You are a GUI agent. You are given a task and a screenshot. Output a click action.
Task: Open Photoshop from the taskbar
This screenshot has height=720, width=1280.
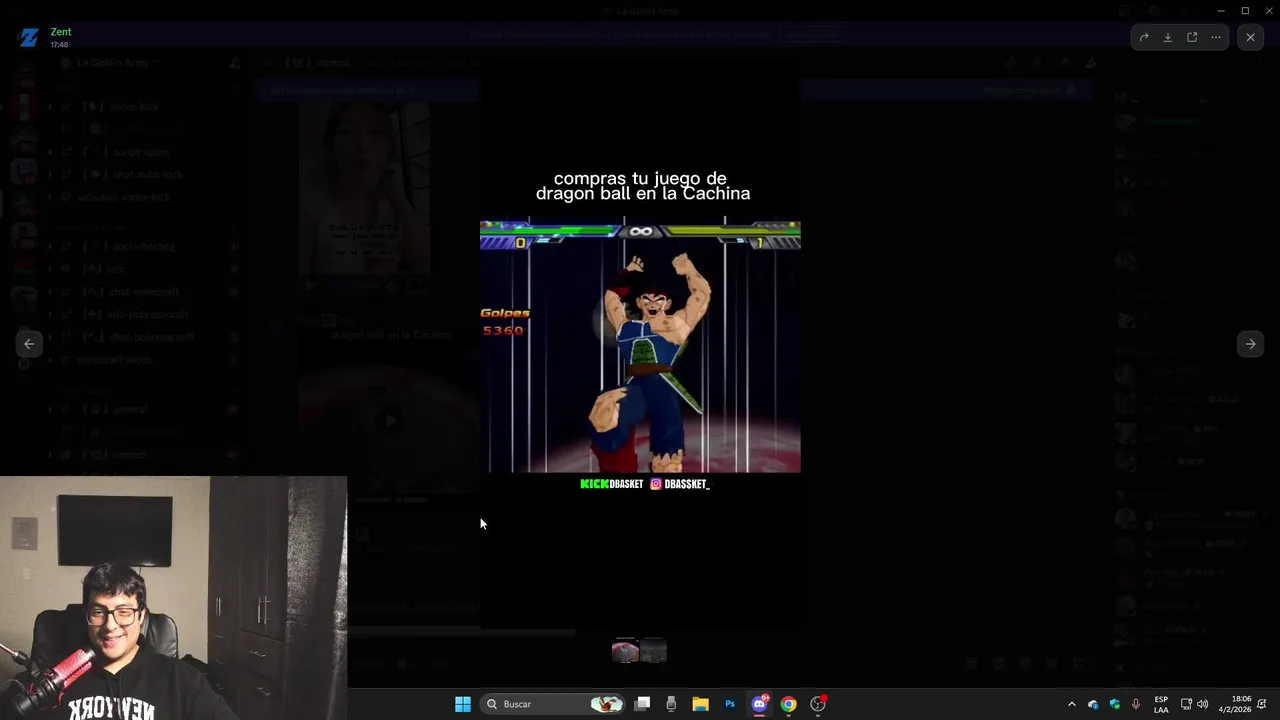click(x=730, y=704)
